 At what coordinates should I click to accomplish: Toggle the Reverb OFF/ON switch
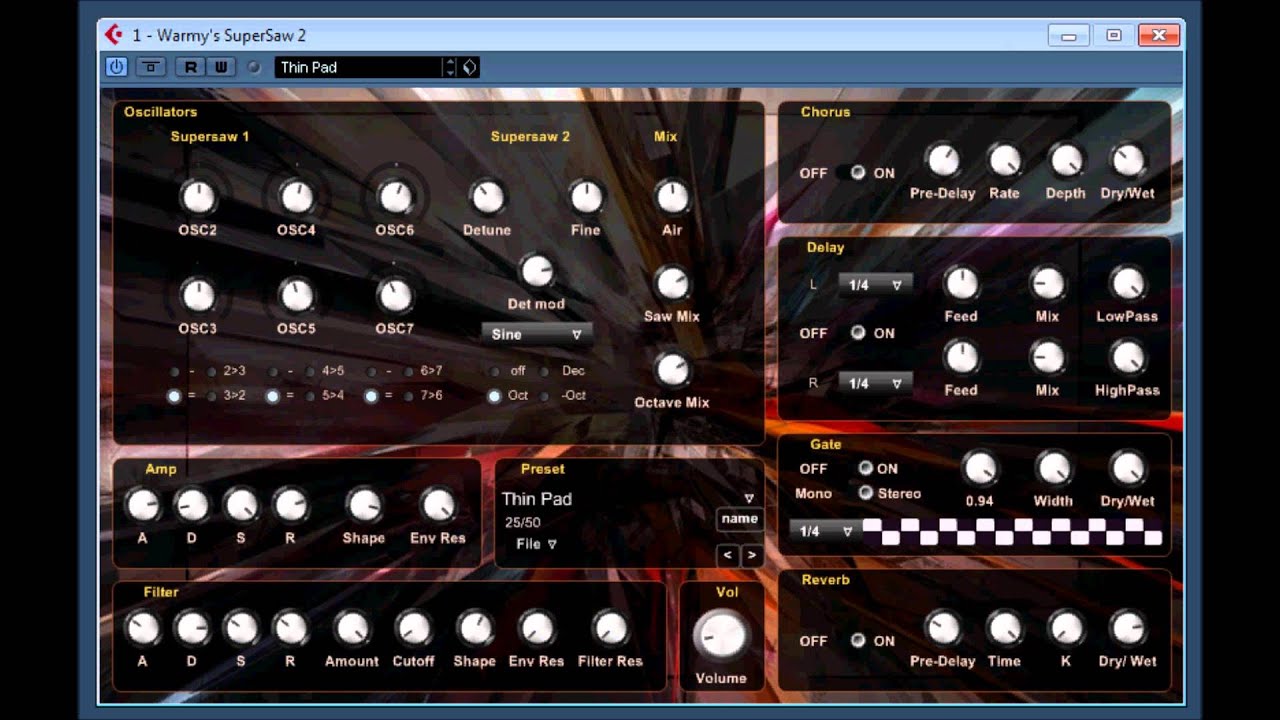(857, 641)
